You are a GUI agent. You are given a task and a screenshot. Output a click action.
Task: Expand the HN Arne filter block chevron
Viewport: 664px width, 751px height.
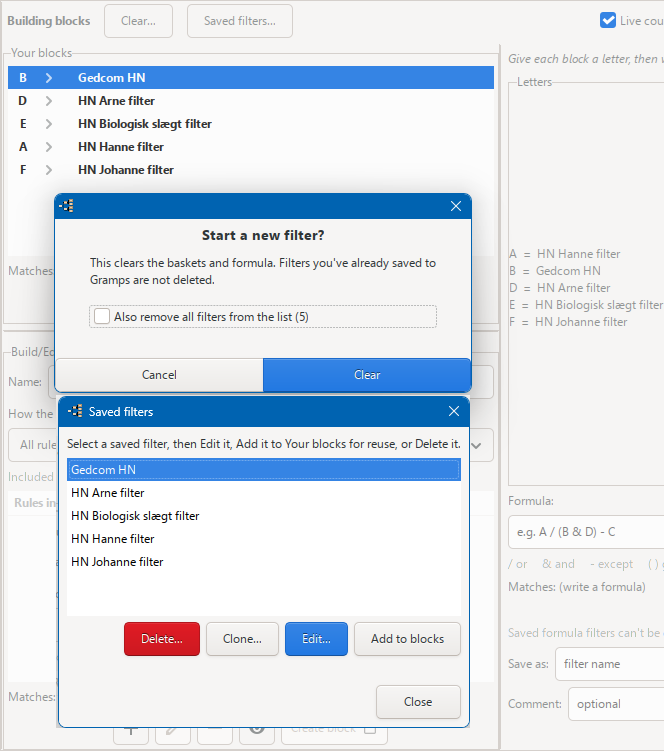pyautogui.click(x=49, y=101)
